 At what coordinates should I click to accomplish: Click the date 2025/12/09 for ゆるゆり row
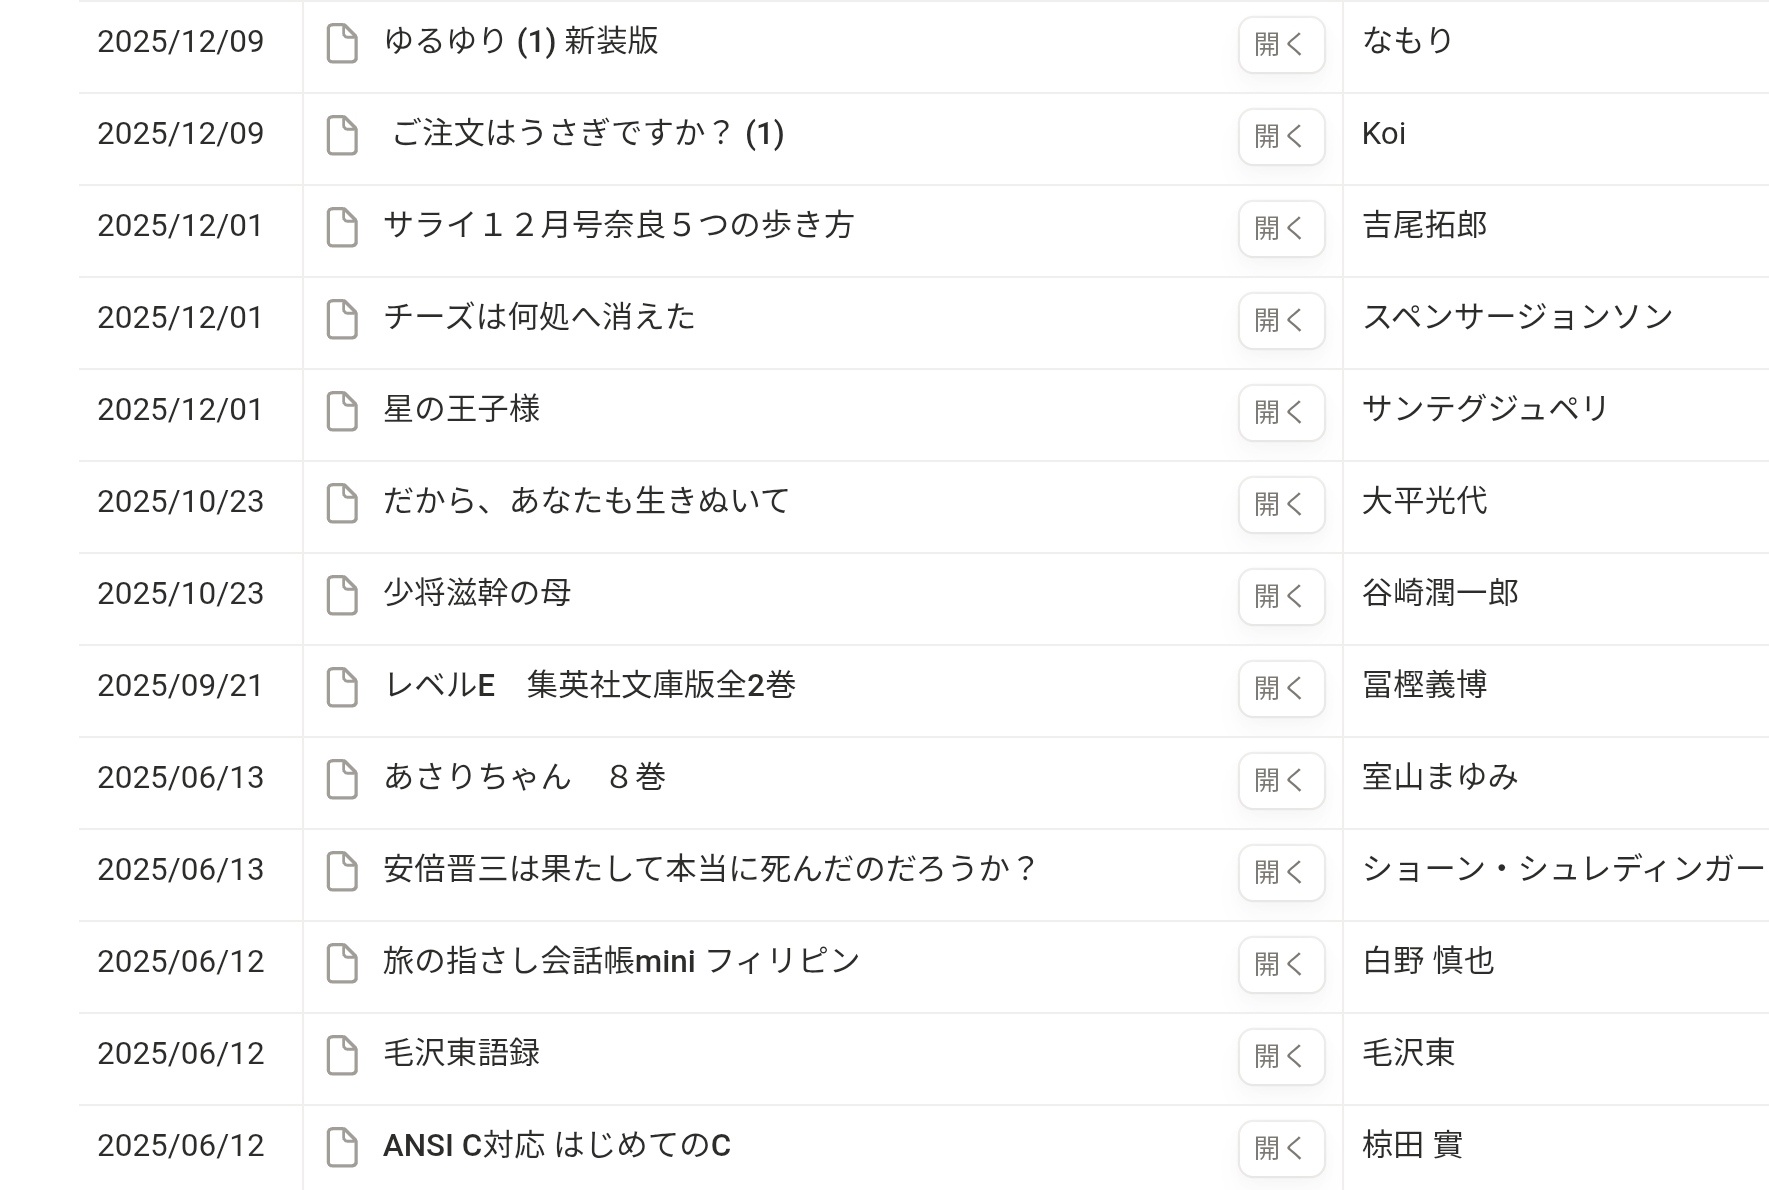(181, 42)
